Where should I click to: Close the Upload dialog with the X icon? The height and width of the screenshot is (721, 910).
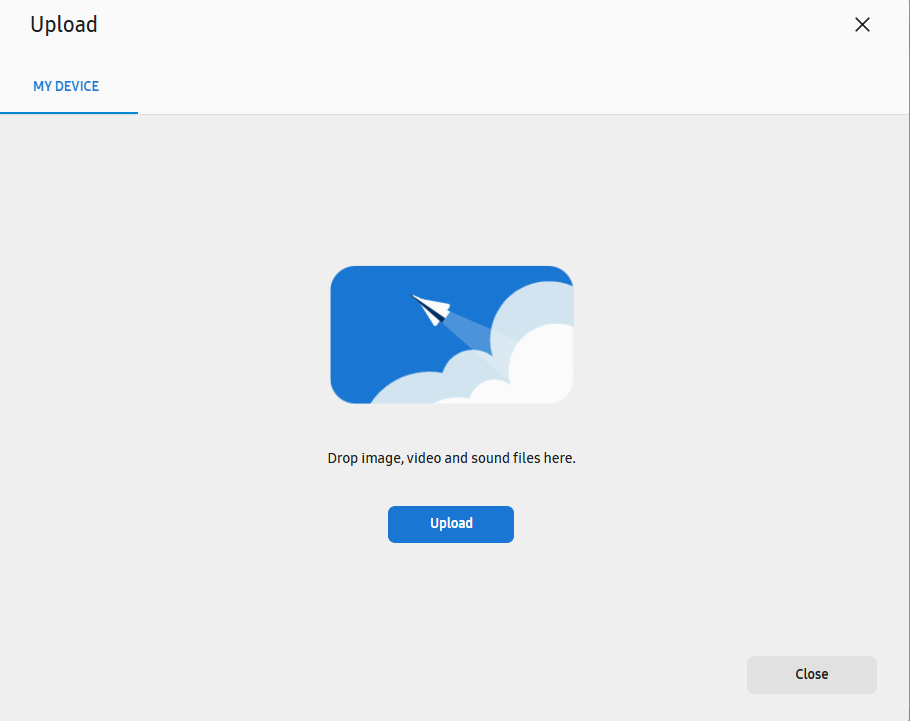coord(862,24)
